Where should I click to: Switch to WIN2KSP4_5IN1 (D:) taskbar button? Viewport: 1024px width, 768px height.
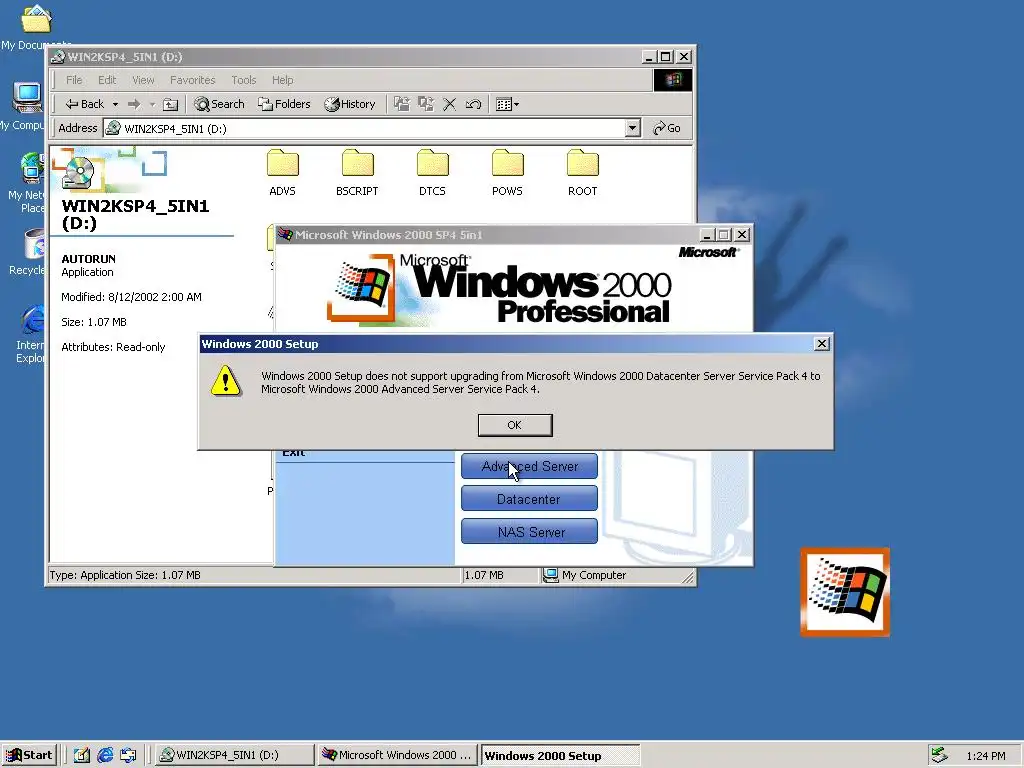[x=233, y=755]
